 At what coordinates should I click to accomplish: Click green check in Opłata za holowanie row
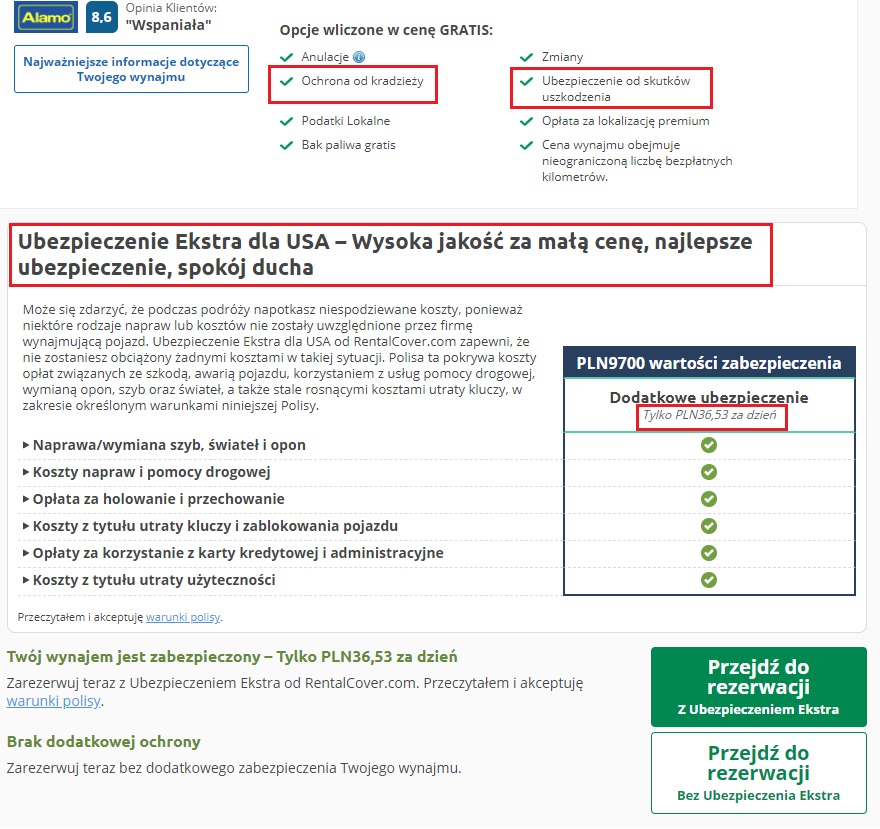pos(709,499)
